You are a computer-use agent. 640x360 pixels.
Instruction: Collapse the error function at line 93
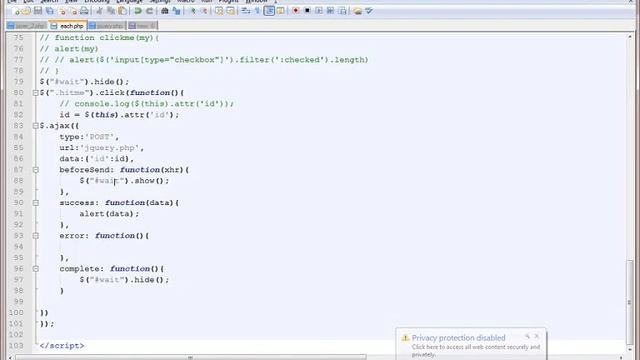point(36,236)
